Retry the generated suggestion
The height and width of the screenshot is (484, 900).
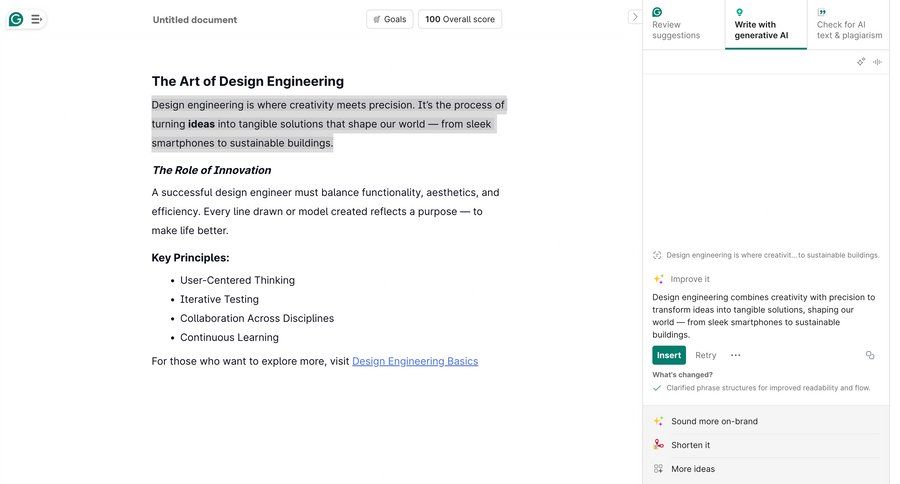[705, 355]
